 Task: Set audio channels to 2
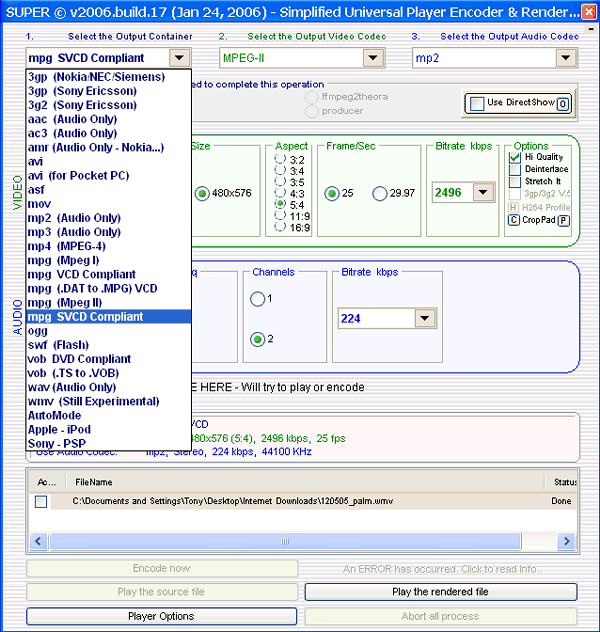pos(257,339)
